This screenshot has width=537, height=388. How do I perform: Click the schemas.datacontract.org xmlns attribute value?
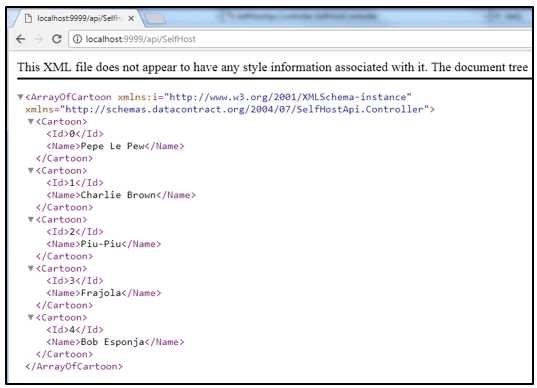coord(245,110)
